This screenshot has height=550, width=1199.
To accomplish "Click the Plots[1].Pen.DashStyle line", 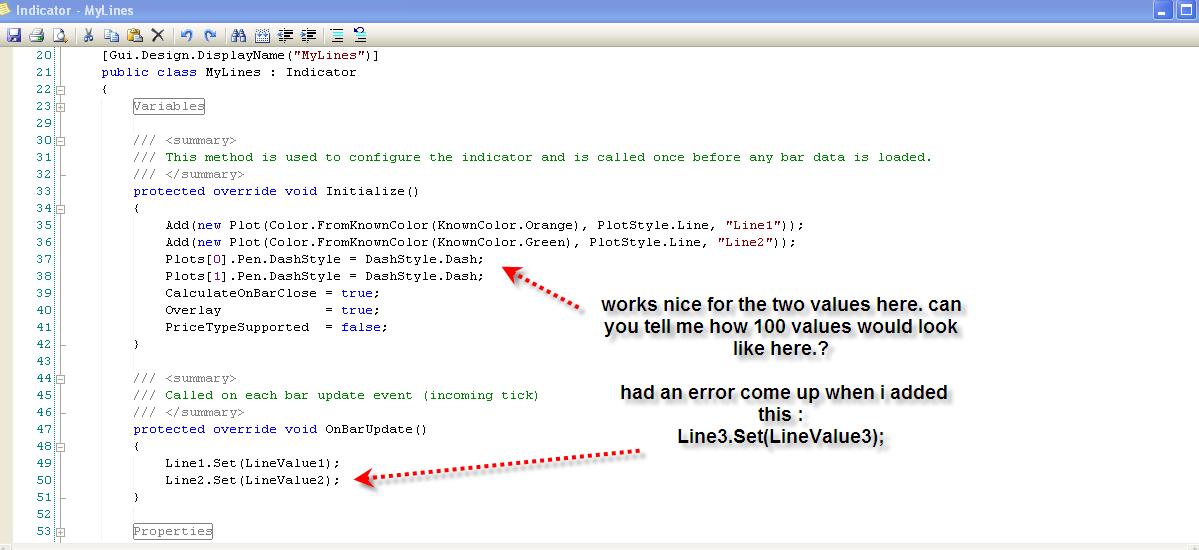I will pos(324,276).
